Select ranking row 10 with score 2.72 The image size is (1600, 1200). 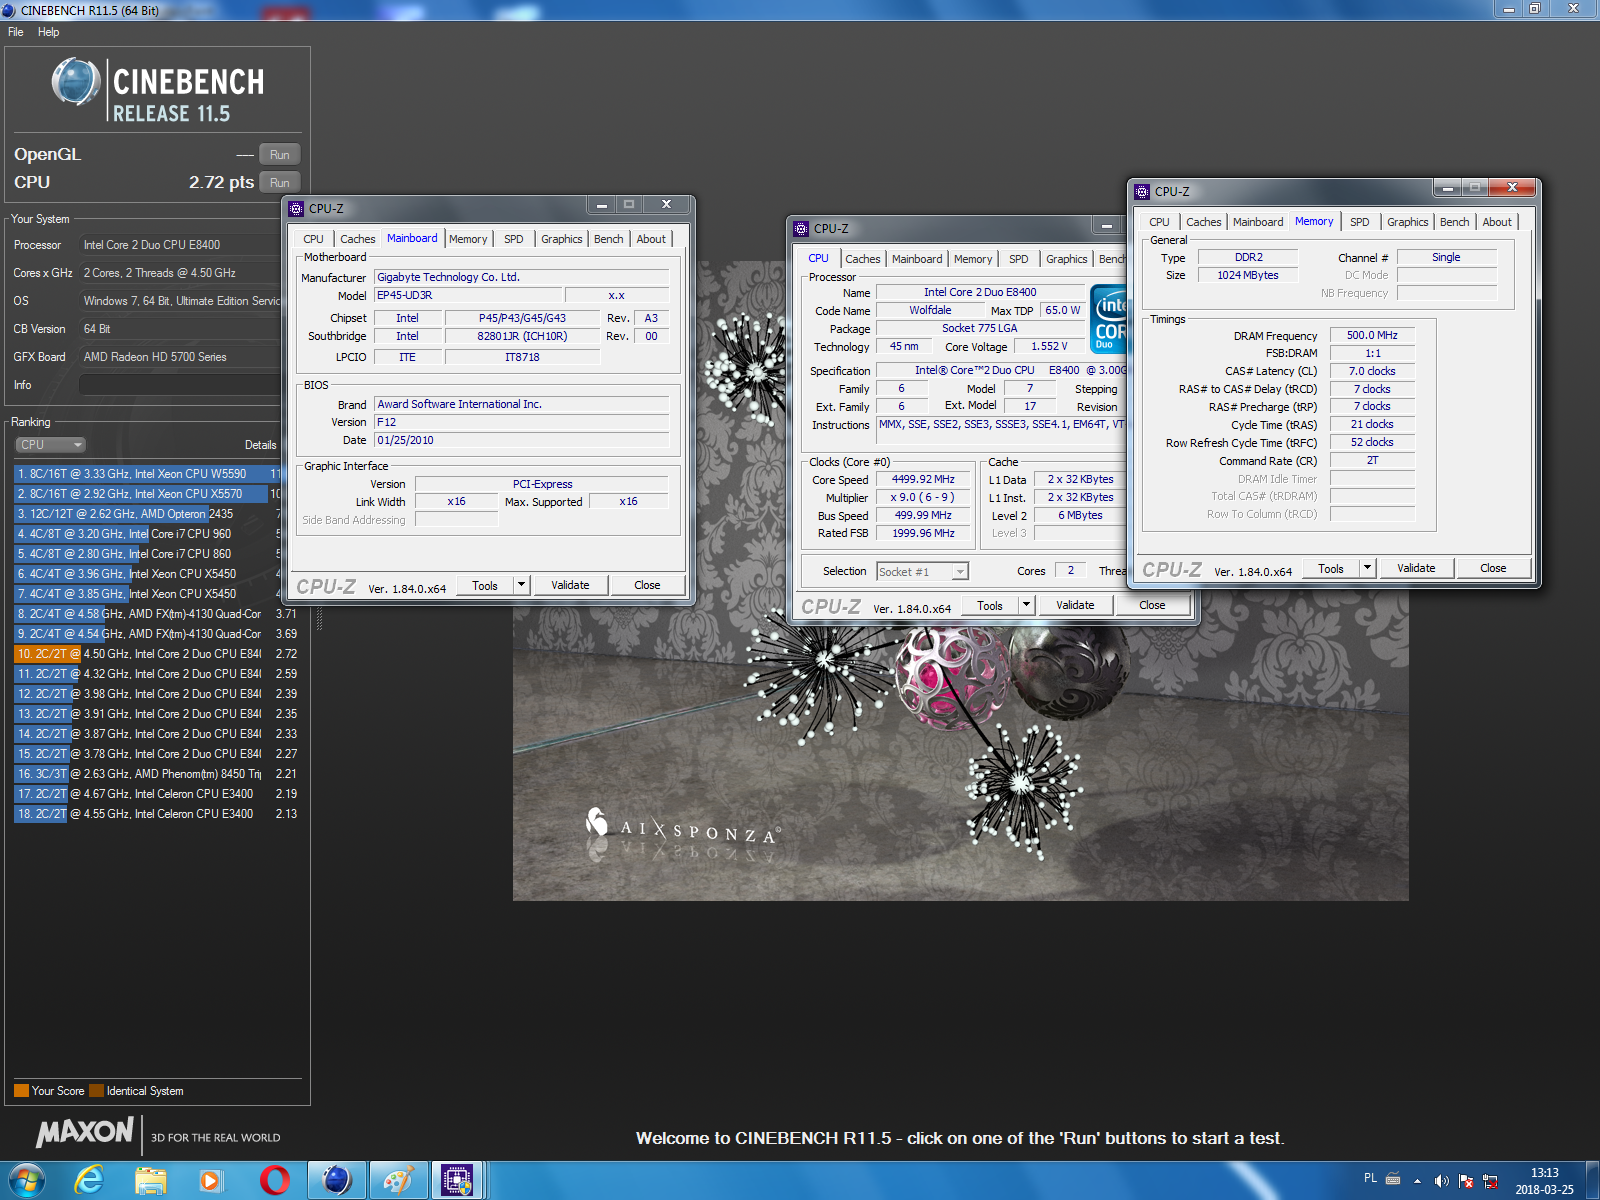tap(157, 654)
